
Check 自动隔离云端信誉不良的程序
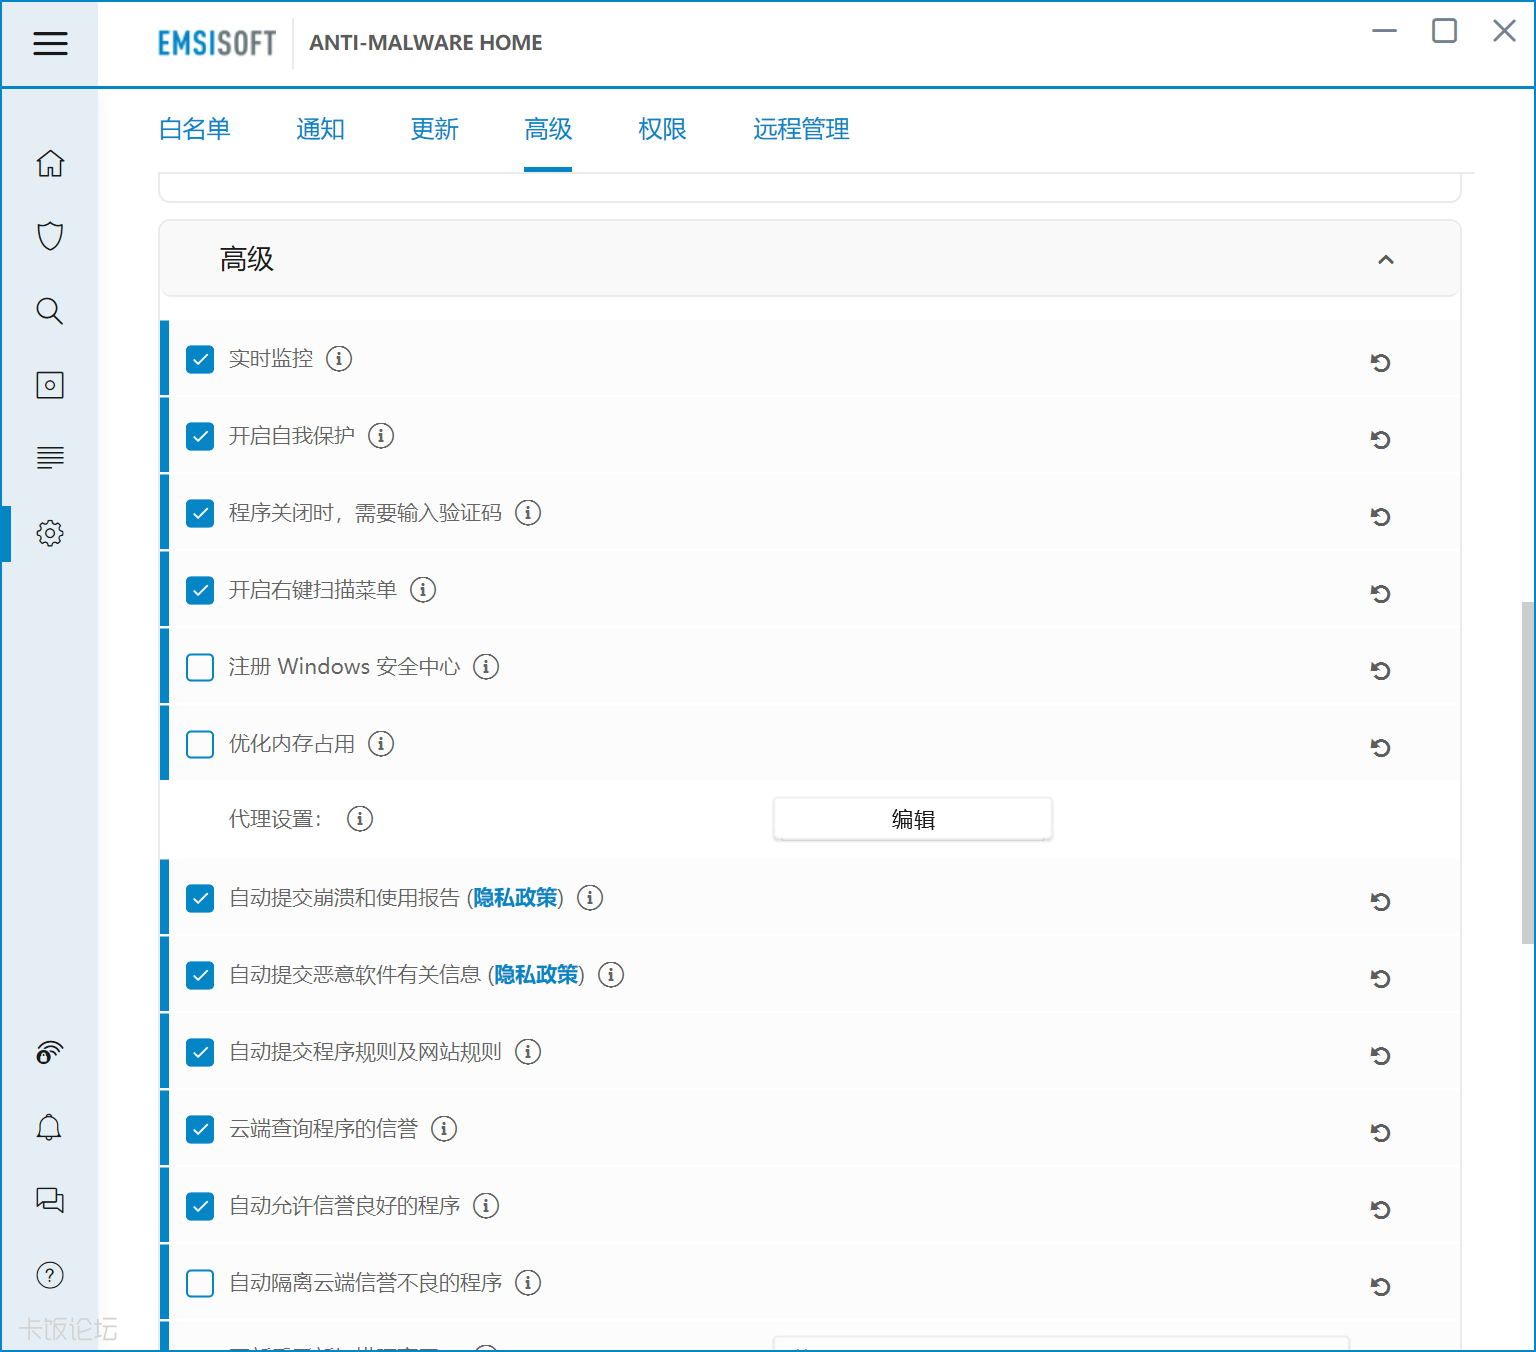pyautogui.click(x=200, y=1283)
